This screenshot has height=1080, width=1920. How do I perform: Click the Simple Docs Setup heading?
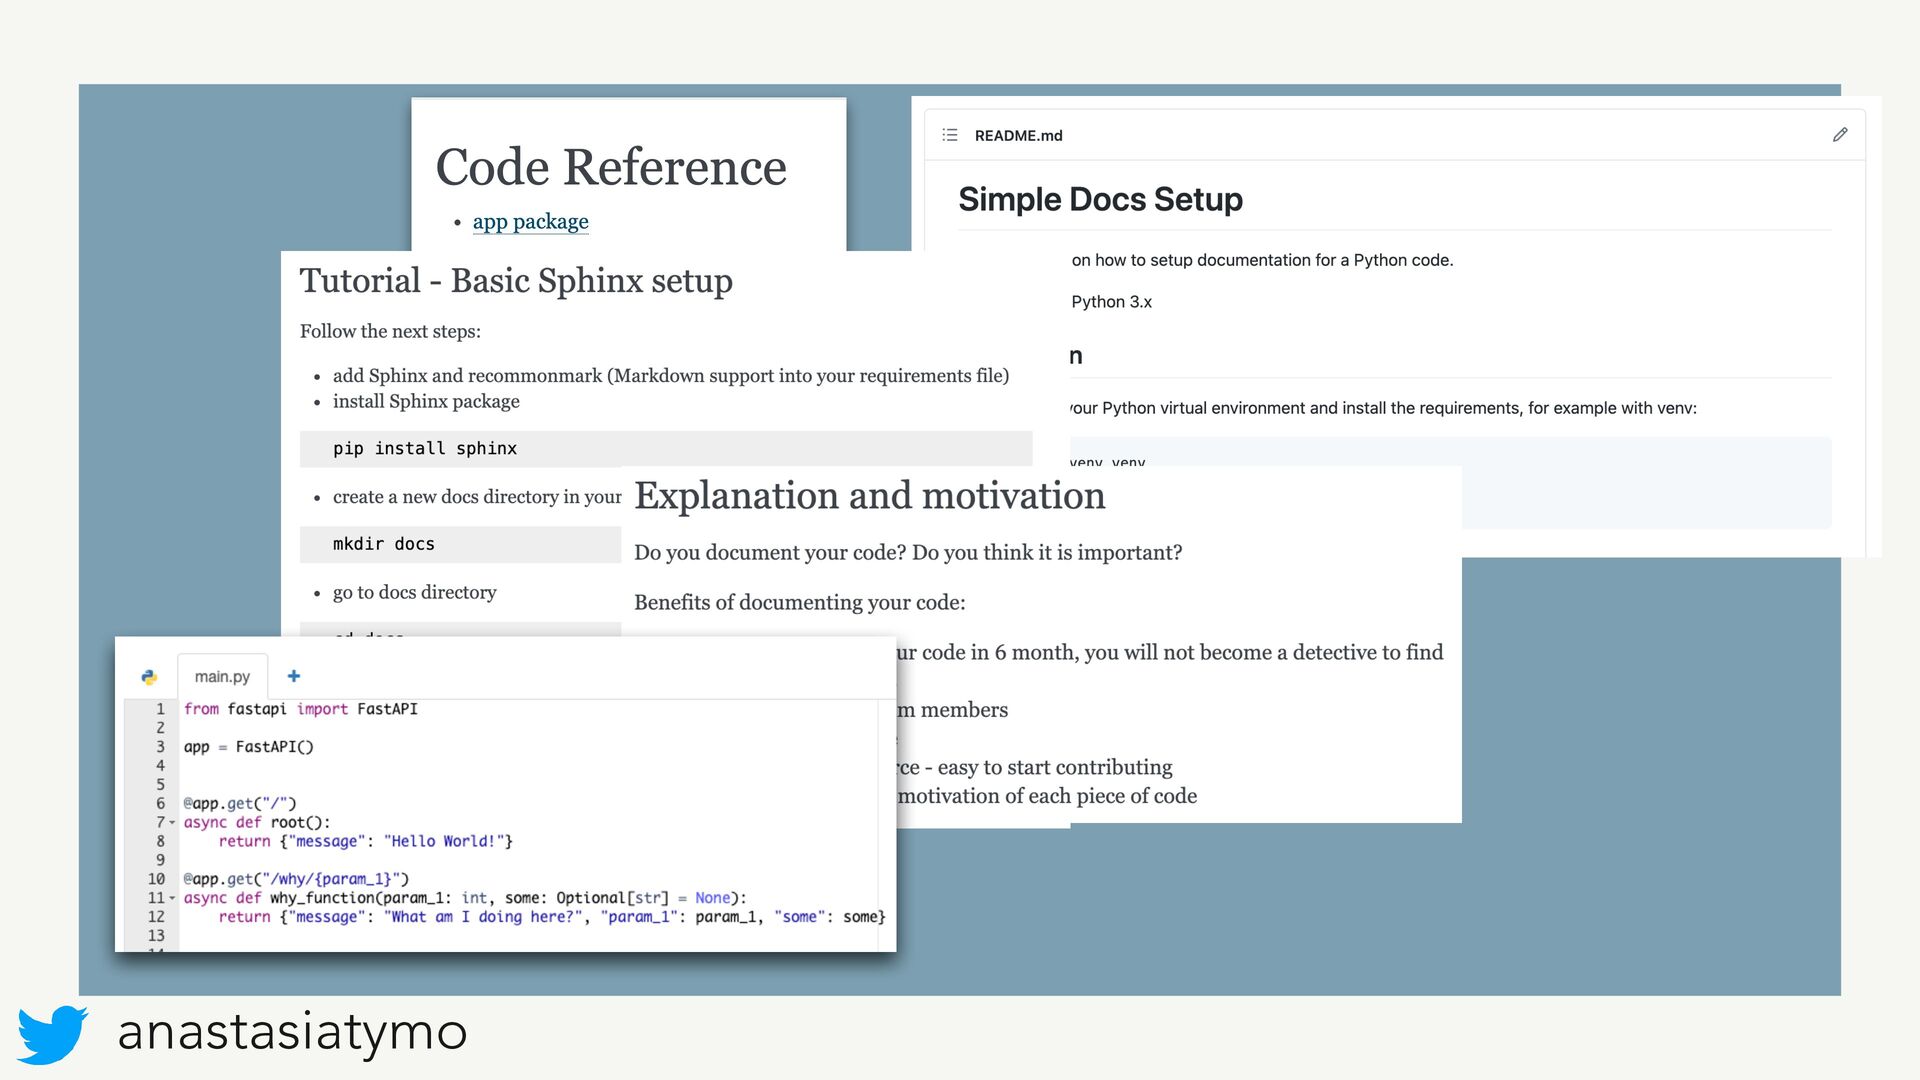pyautogui.click(x=1100, y=199)
